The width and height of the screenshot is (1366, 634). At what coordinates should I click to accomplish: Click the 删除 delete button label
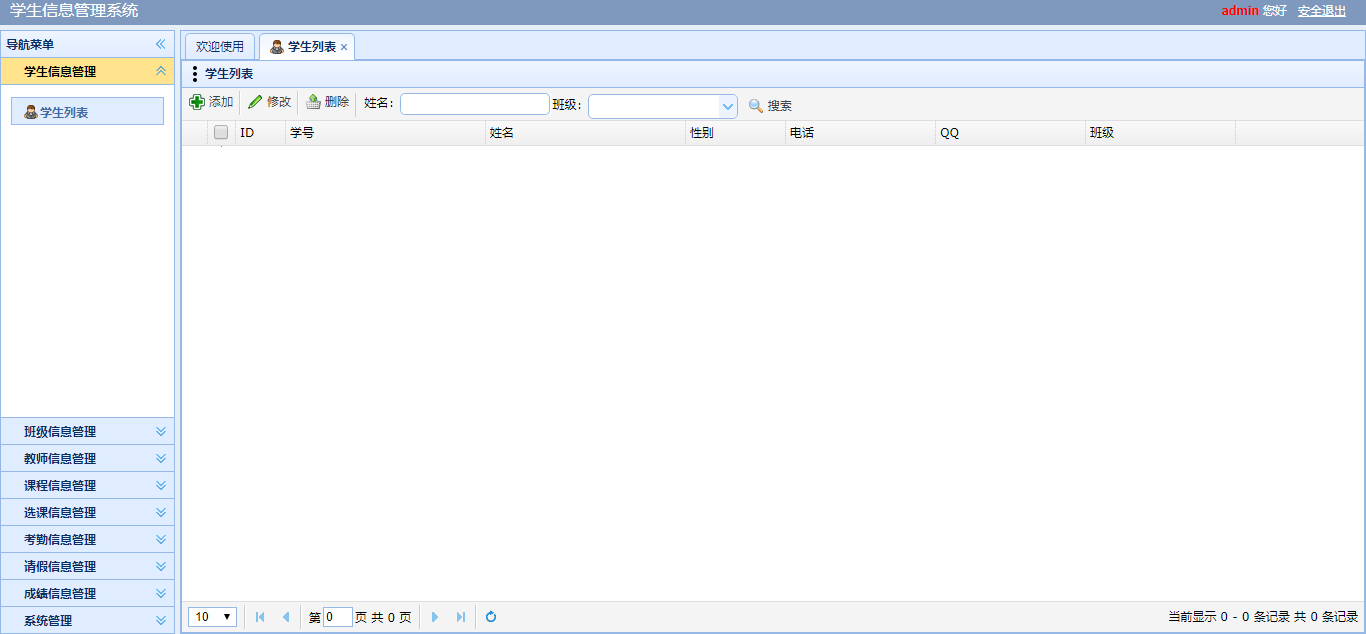click(x=337, y=102)
